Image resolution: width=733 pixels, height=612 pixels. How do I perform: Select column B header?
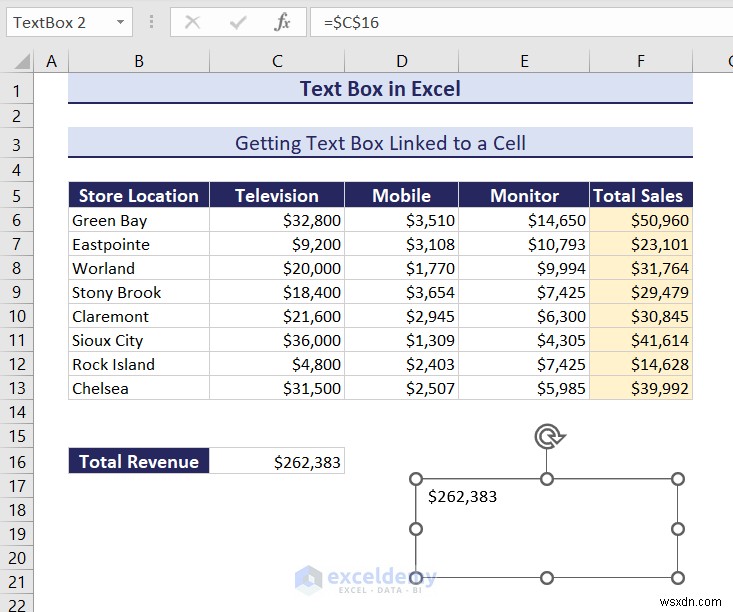(x=139, y=61)
